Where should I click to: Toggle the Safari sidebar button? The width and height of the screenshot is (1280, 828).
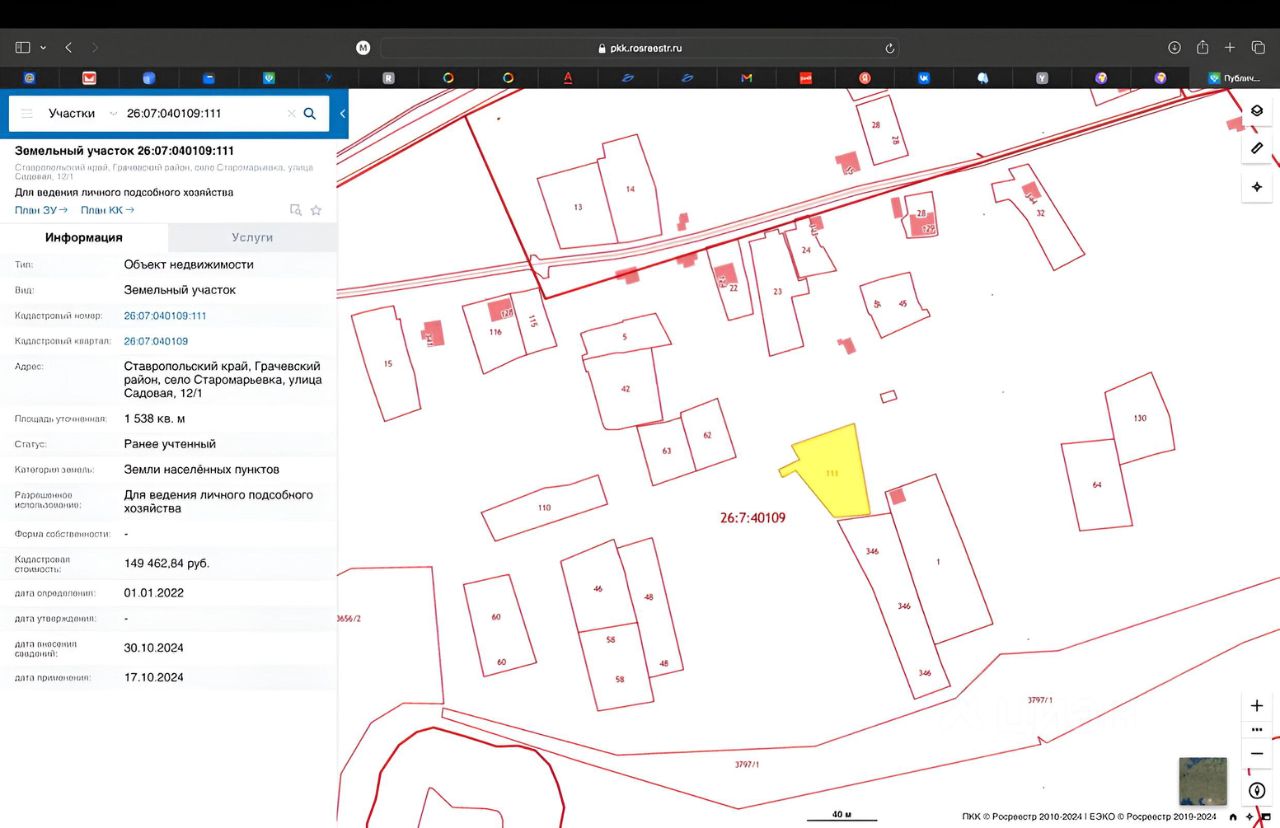23,47
